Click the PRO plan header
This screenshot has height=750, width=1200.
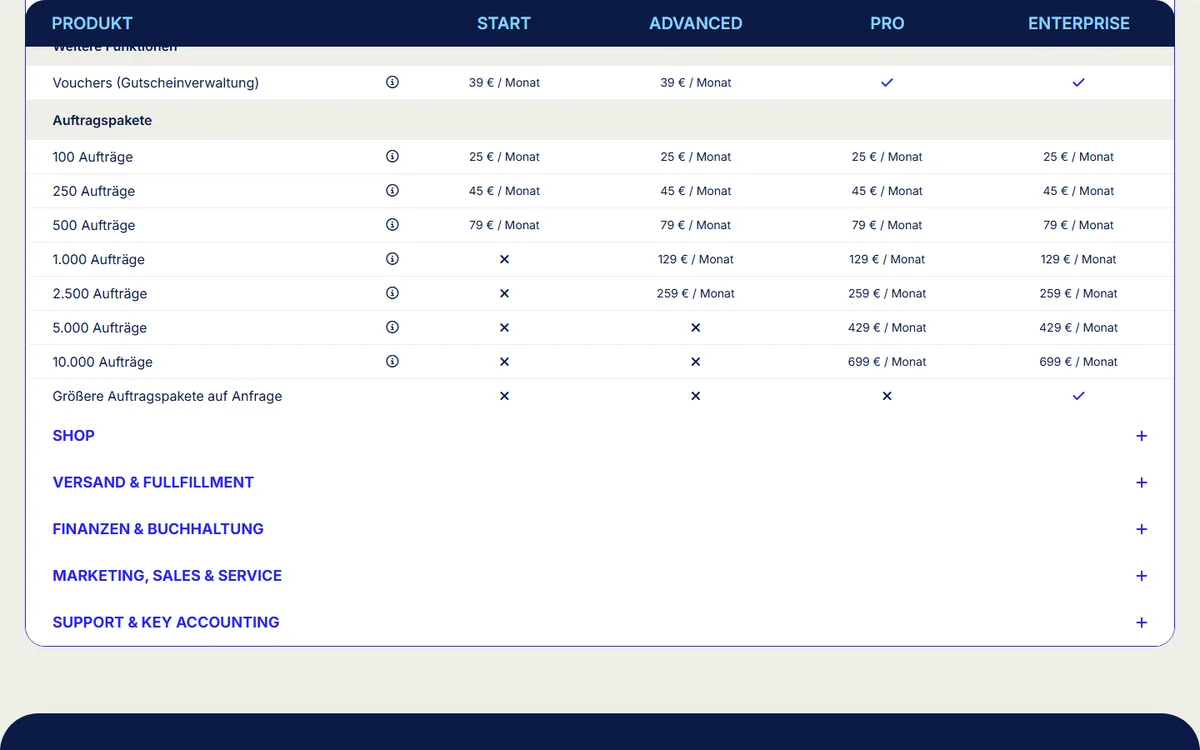(x=887, y=23)
